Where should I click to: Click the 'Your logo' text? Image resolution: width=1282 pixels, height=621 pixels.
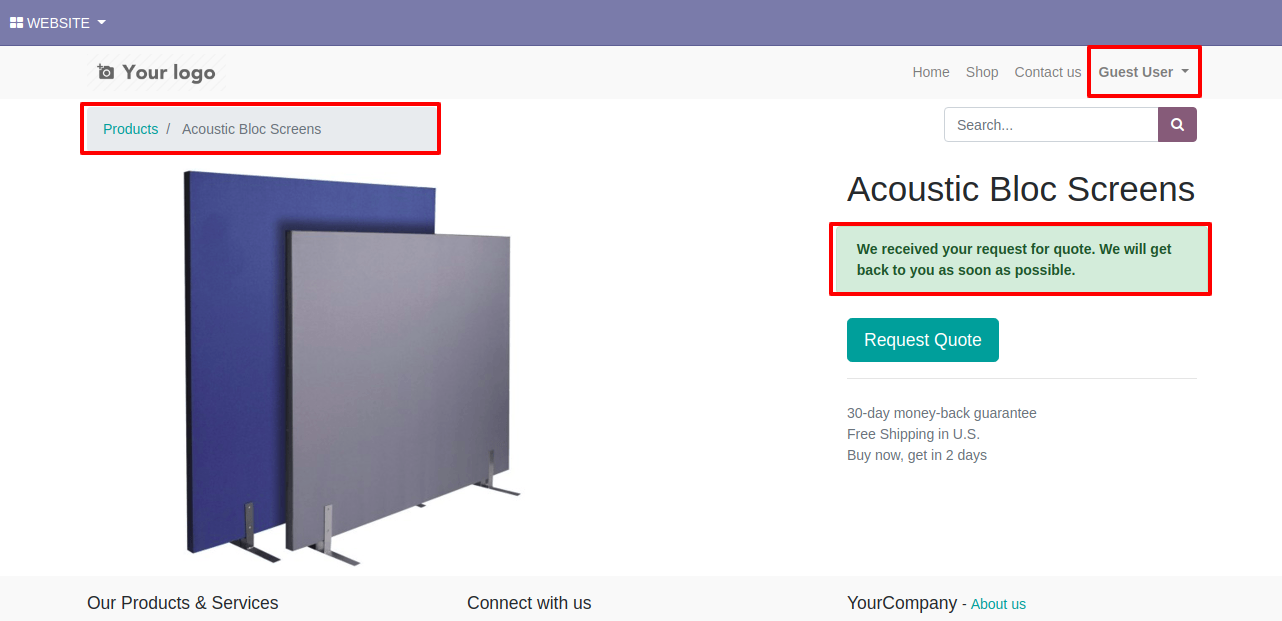point(169,72)
